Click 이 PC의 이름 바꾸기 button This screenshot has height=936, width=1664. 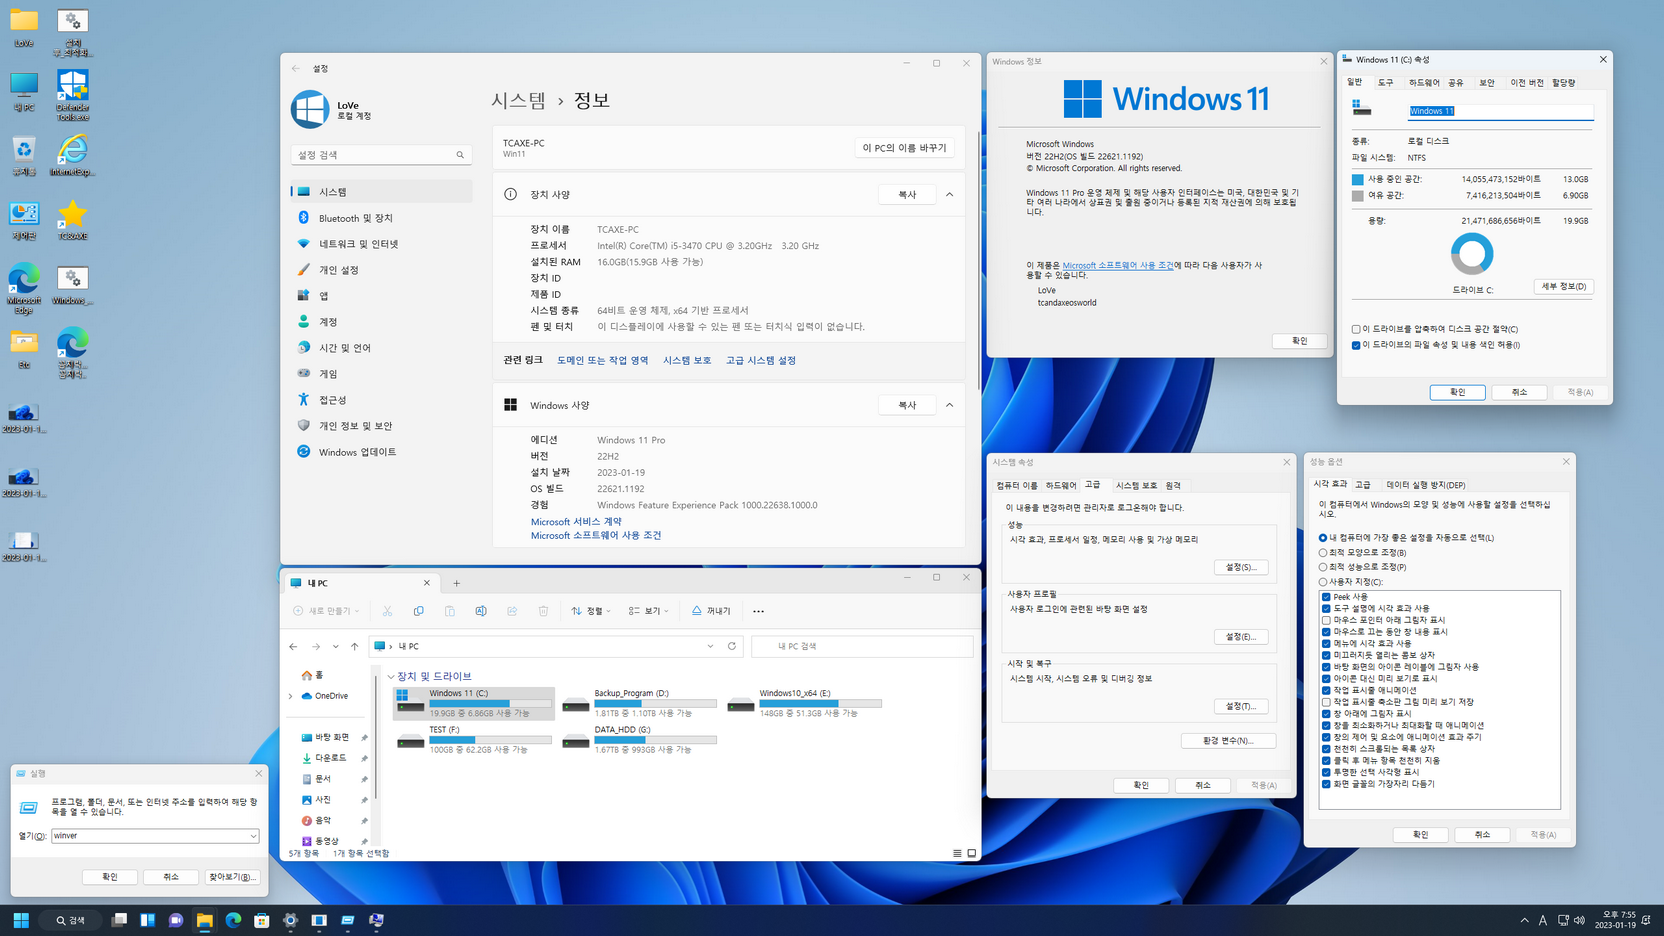[904, 147]
